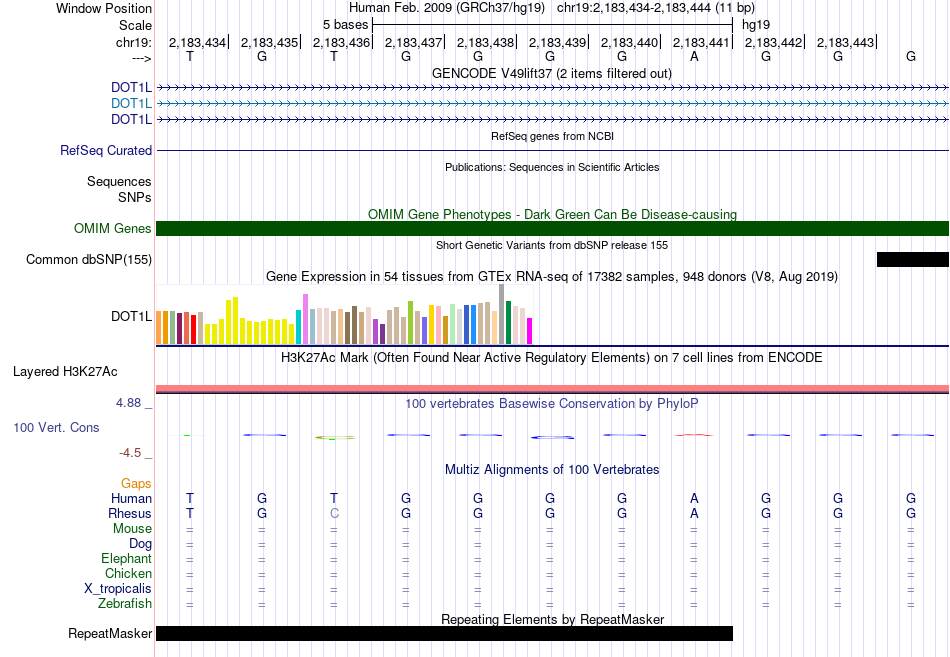Select the black dbSNP variant block
This screenshot has width=950, height=657.
pos(912,259)
